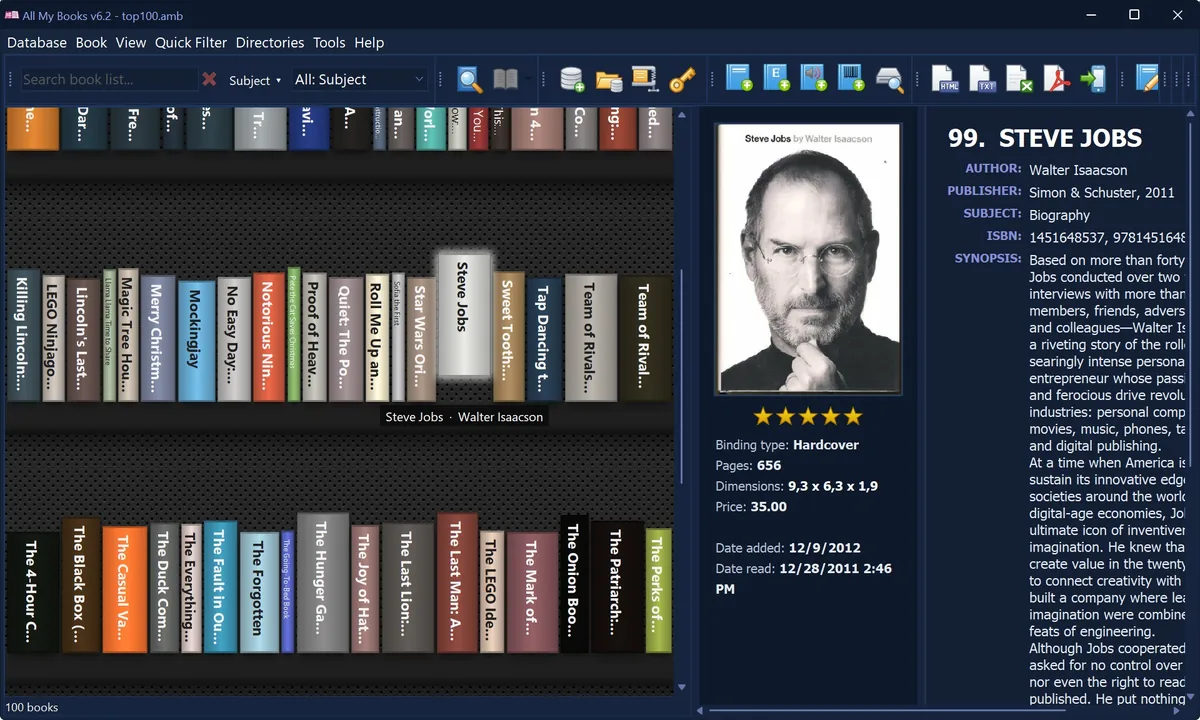1200x720 pixels.
Task: Add an e-book using the E icon
Action: (x=777, y=79)
